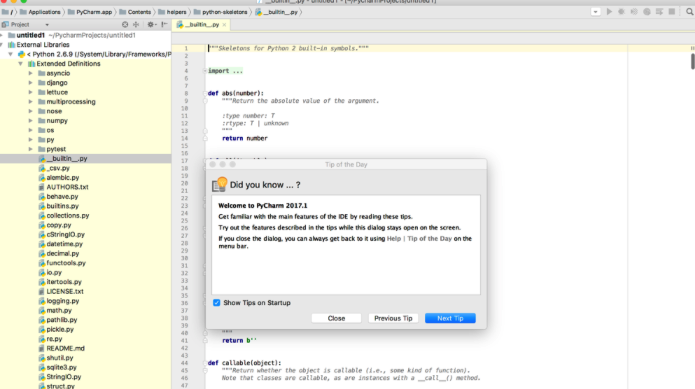Toggle Show Tips on Startup checkbox
The image size is (695, 389).
(216, 303)
